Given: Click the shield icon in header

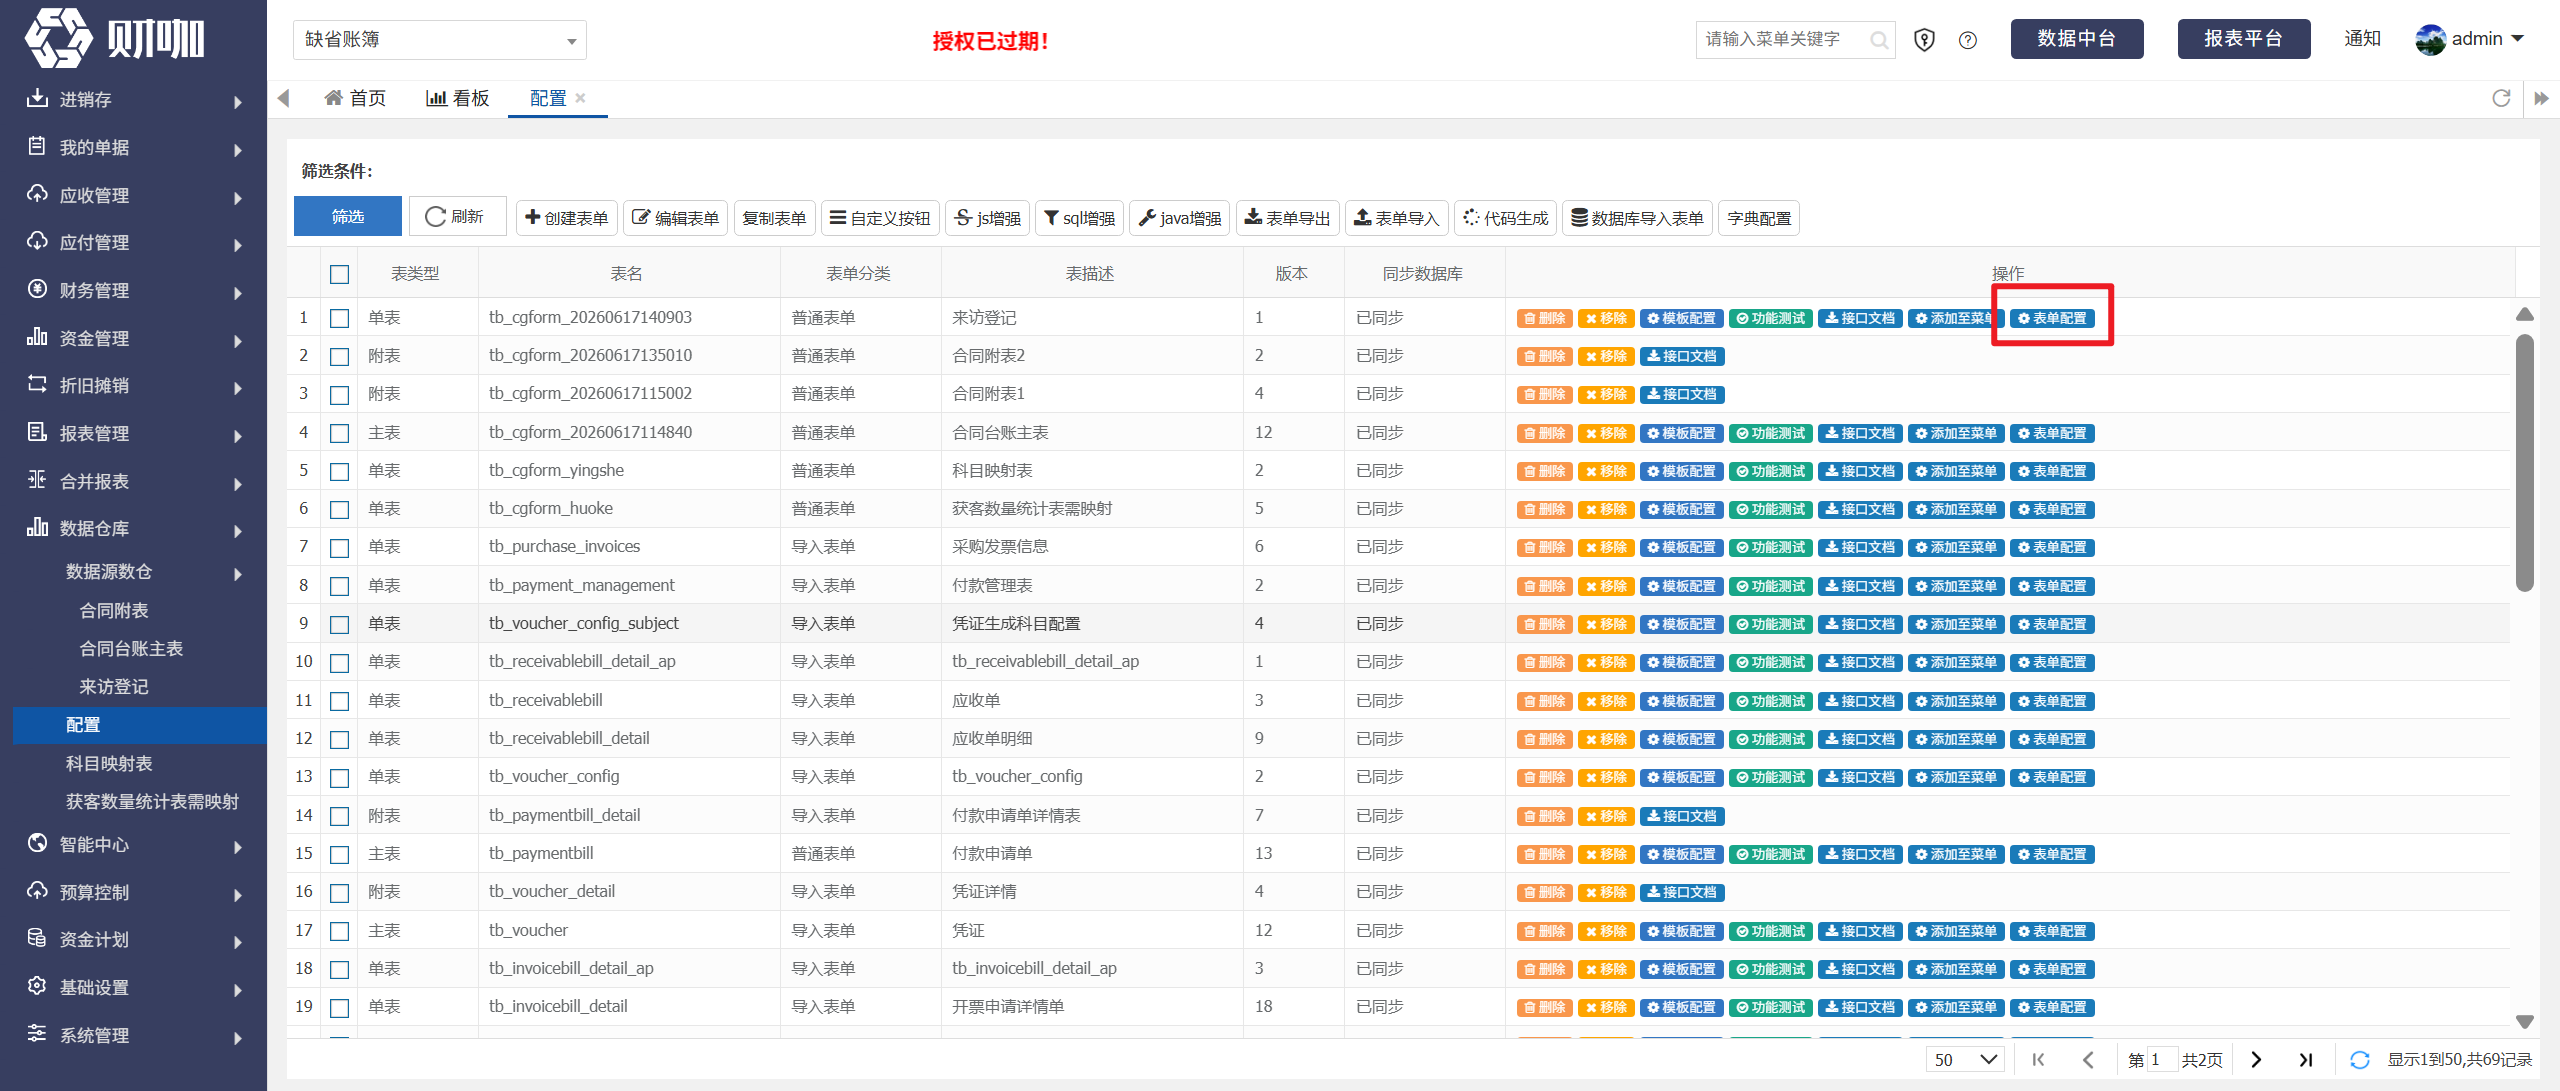Looking at the screenshot, I should pos(1924,40).
